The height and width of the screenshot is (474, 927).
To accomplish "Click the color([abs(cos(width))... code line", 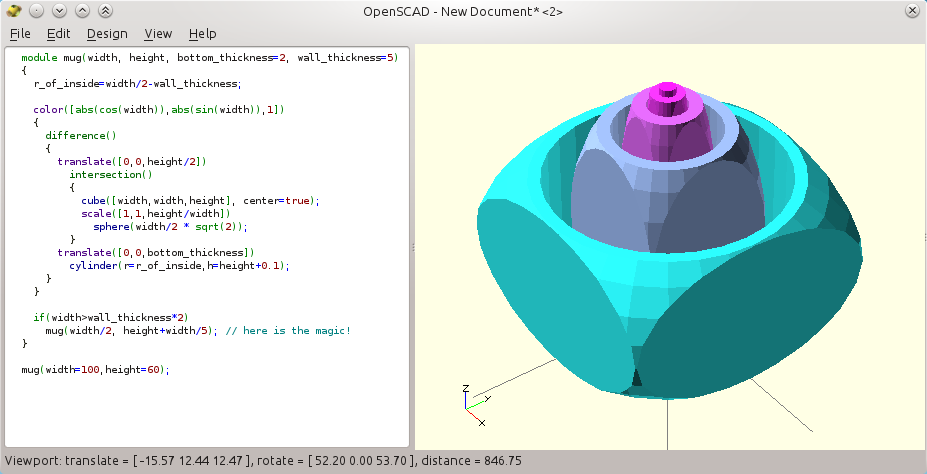I will pyautogui.click(x=160, y=109).
